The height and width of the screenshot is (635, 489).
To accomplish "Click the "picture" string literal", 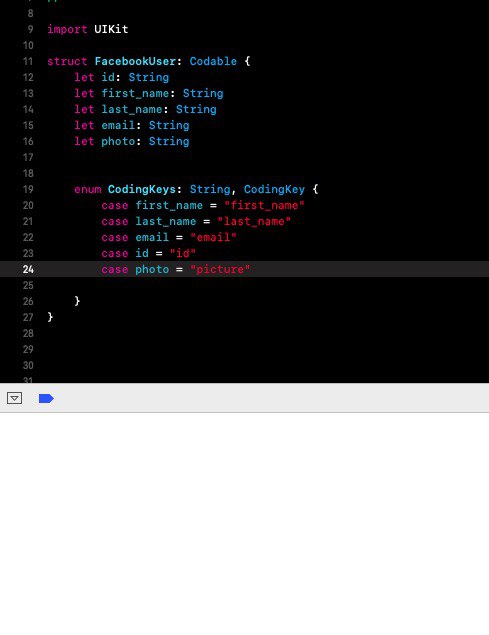I will click(220, 269).
